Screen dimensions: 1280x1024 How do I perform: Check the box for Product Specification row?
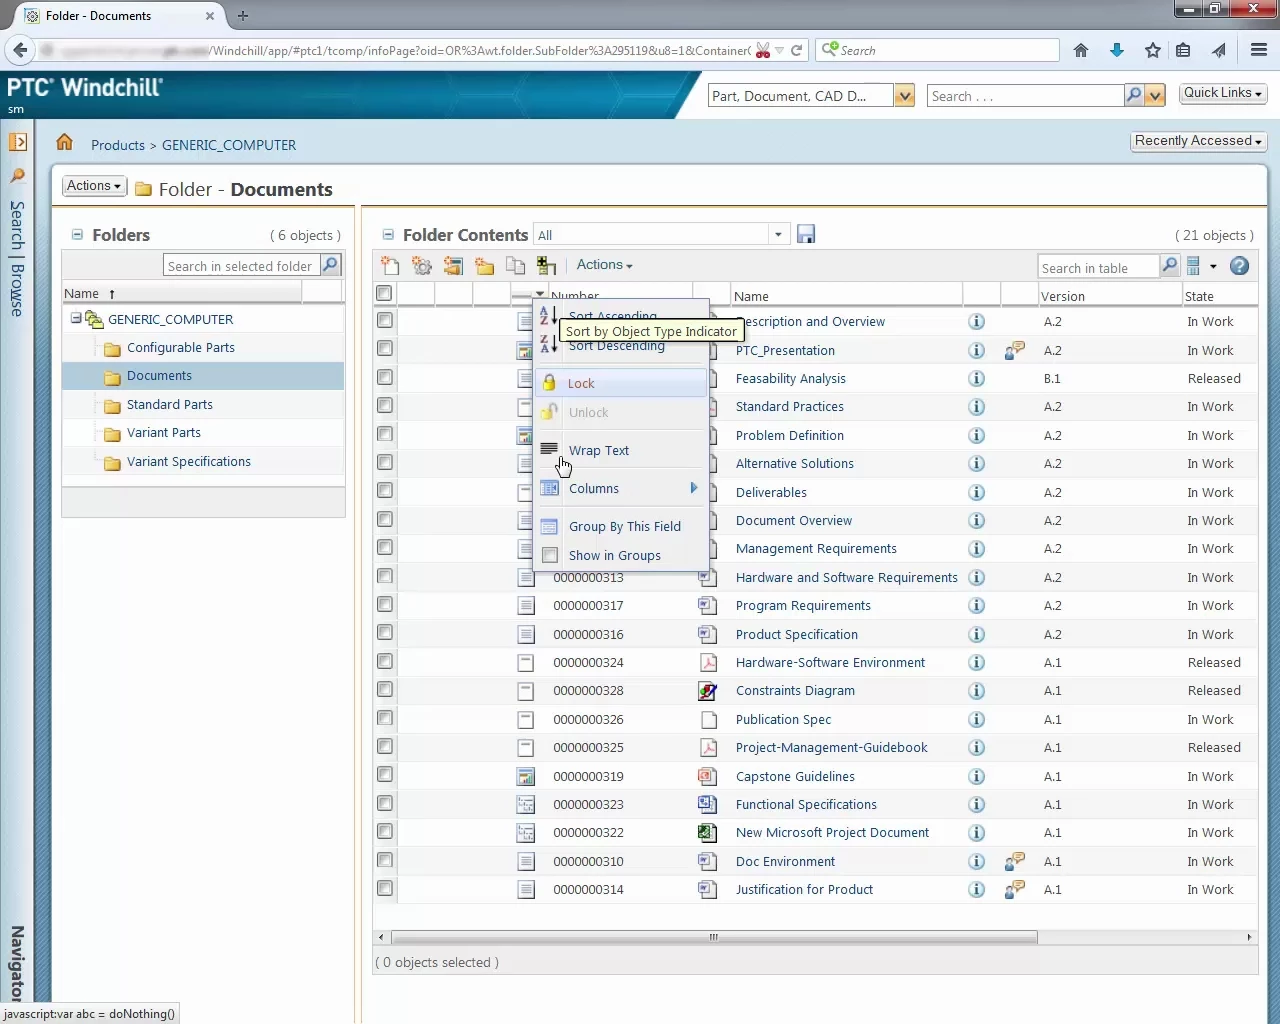coord(385,632)
